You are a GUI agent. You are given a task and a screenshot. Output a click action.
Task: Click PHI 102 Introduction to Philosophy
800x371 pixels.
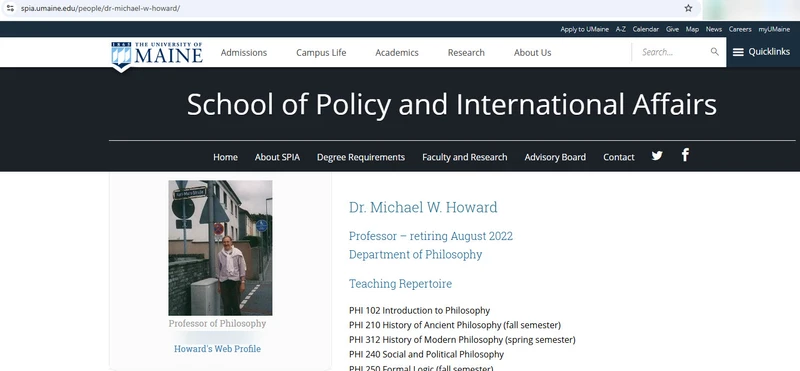click(419, 310)
